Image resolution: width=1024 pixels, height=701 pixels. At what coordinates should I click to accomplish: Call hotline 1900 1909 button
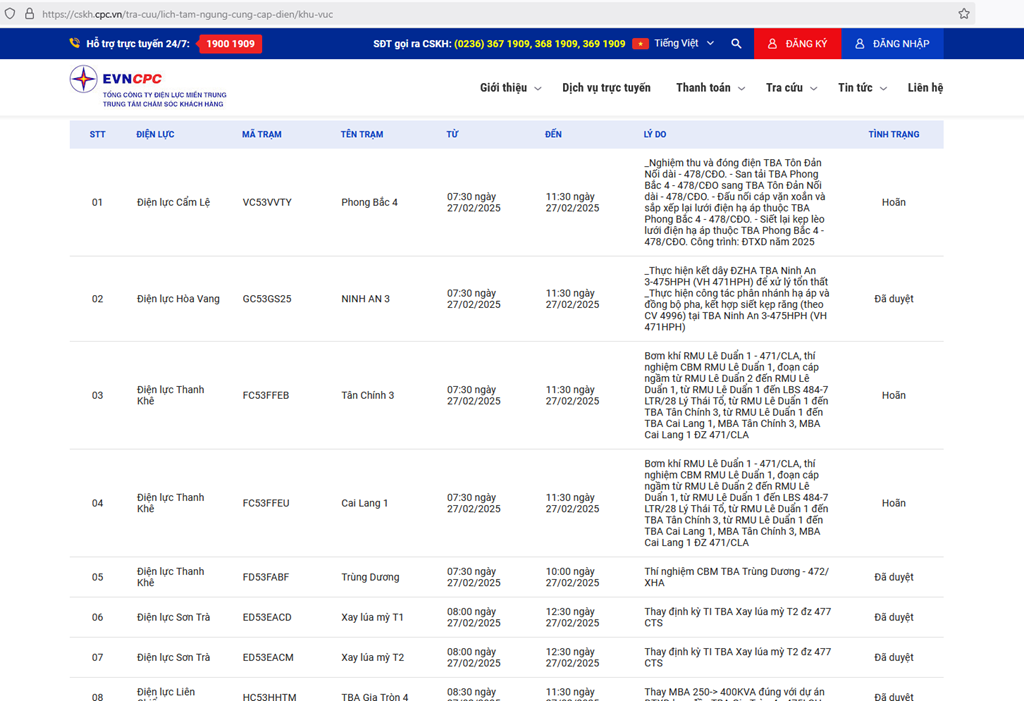coord(230,44)
